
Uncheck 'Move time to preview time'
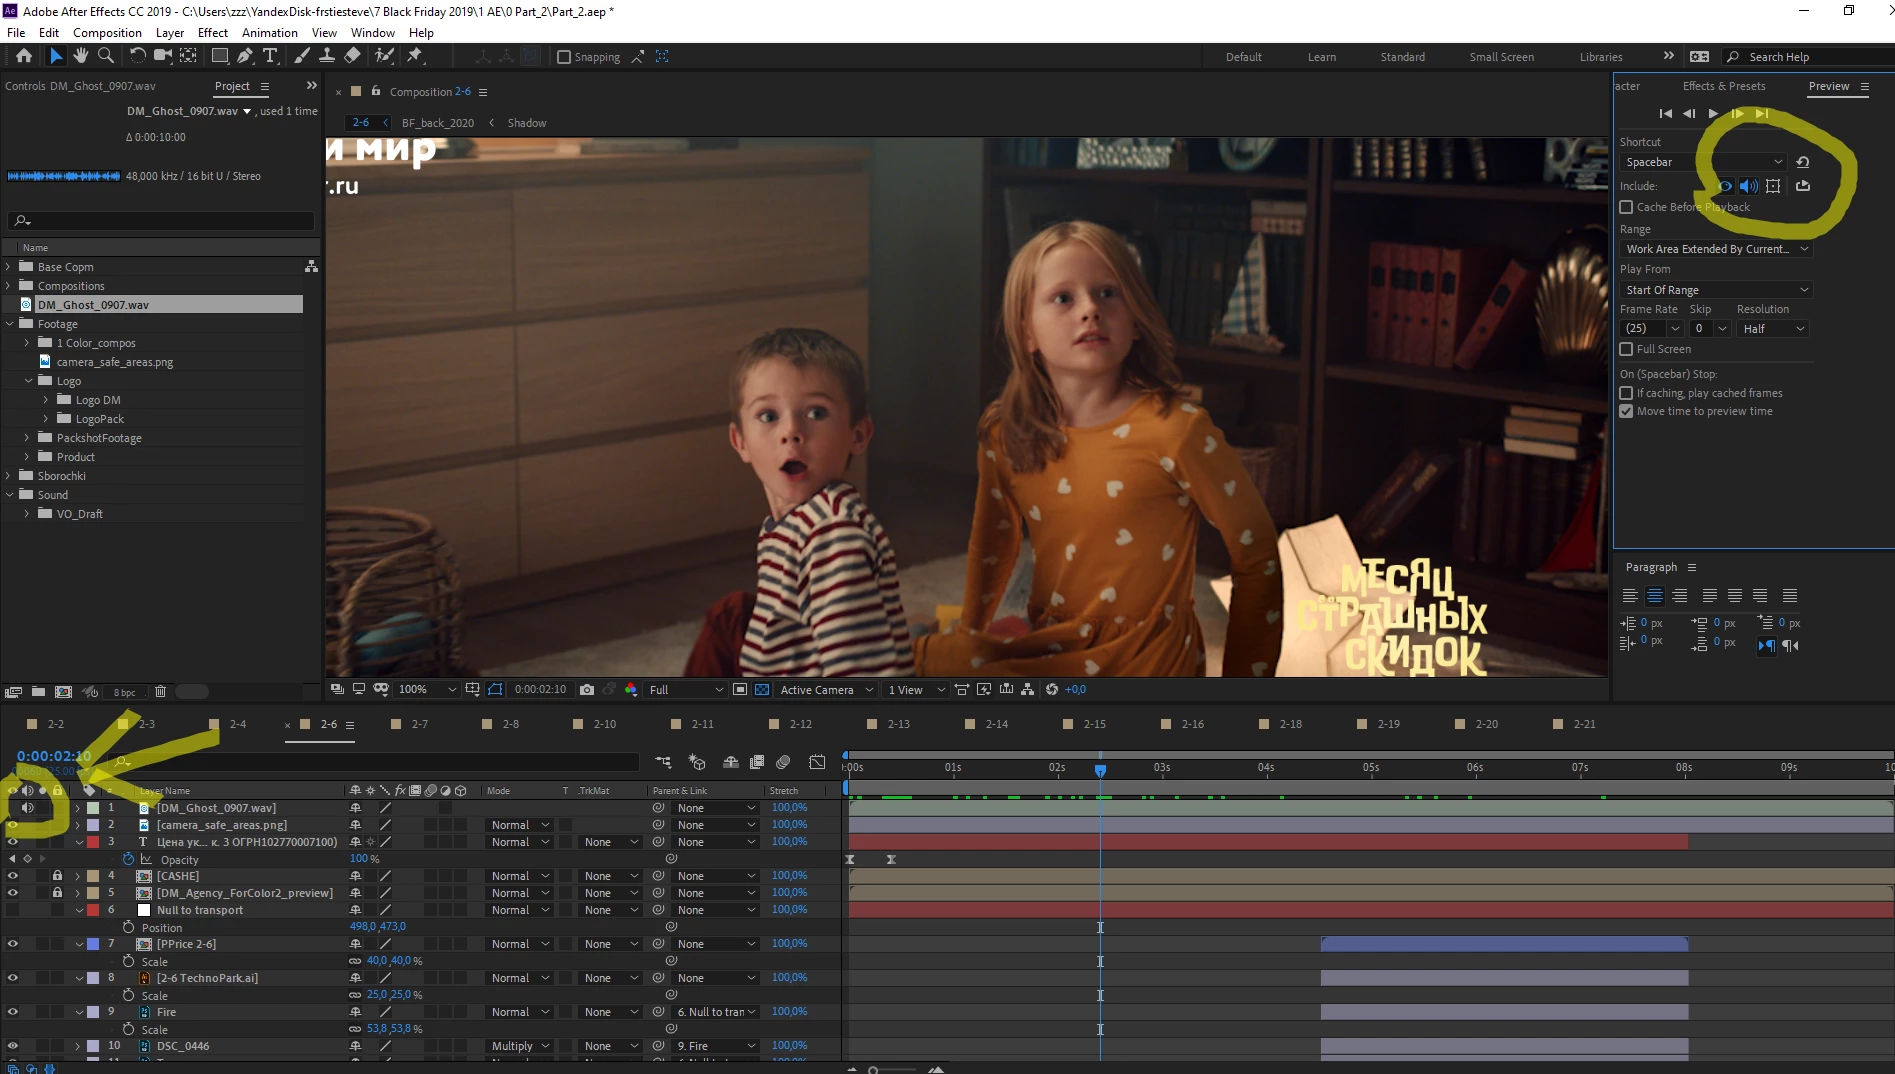click(x=1626, y=411)
